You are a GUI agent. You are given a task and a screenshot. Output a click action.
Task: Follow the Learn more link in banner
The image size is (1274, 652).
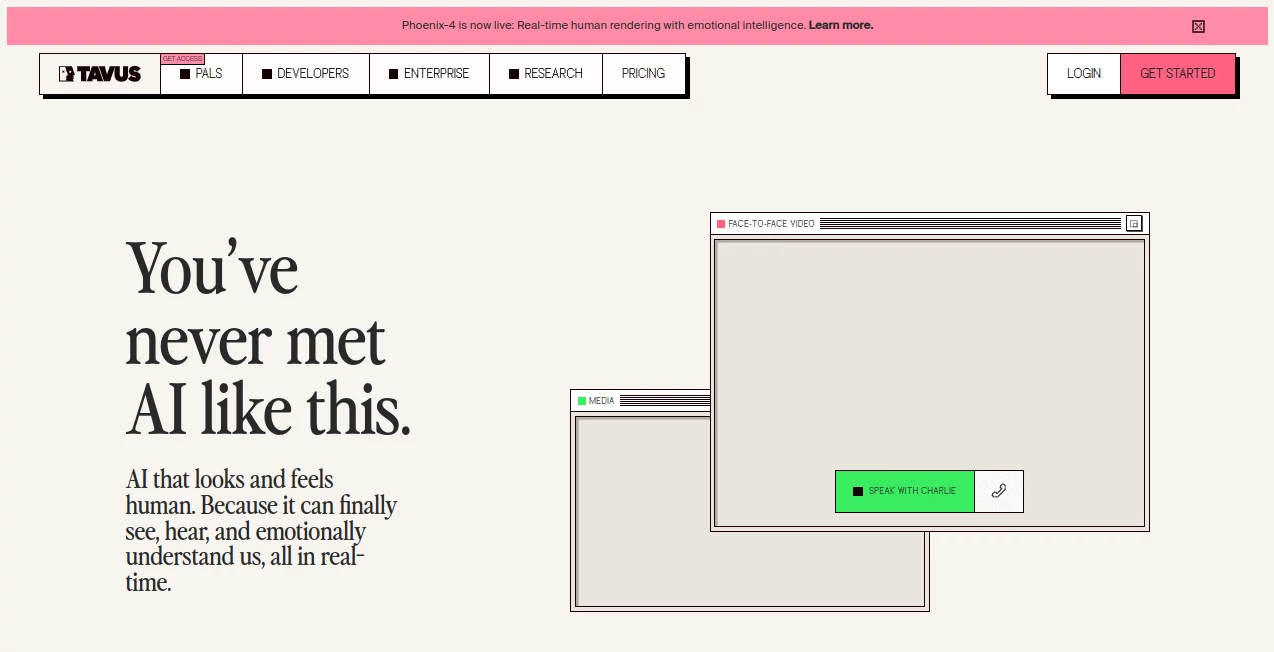tap(840, 25)
